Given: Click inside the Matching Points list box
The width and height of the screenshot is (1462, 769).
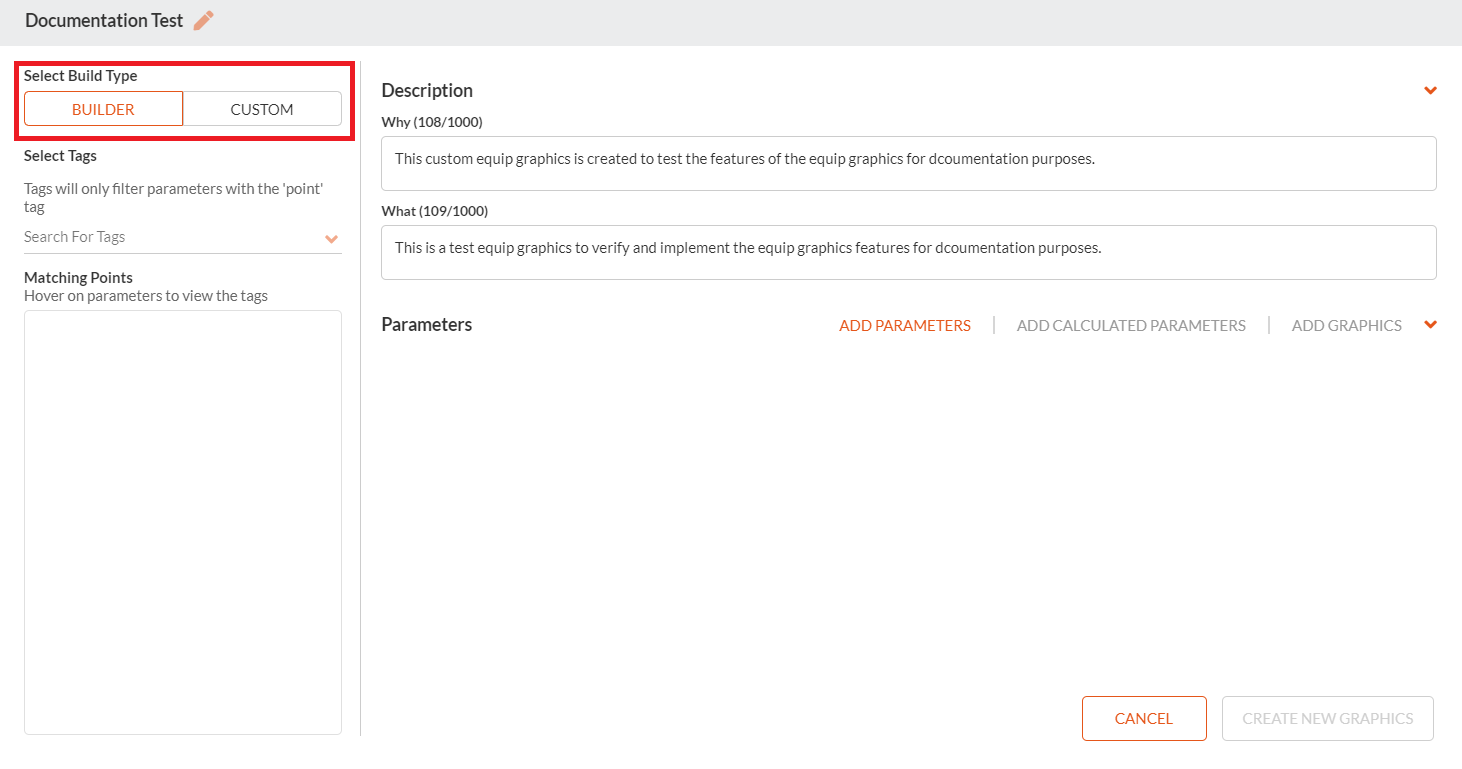Looking at the screenshot, I should pyautogui.click(x=183, y=522).
